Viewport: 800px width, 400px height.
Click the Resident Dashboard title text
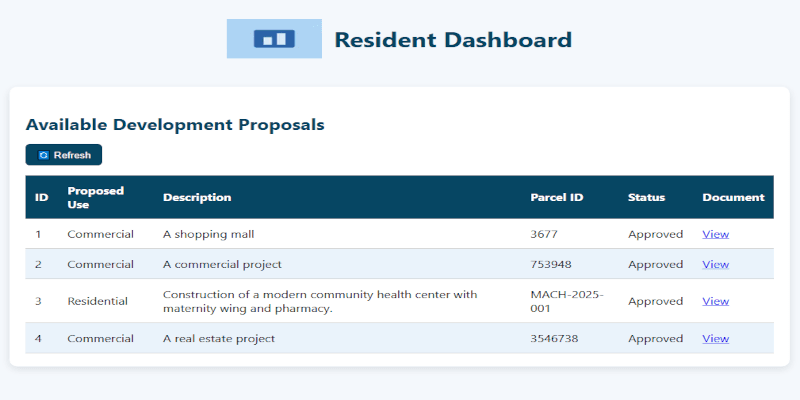click(x=453, y=40)
